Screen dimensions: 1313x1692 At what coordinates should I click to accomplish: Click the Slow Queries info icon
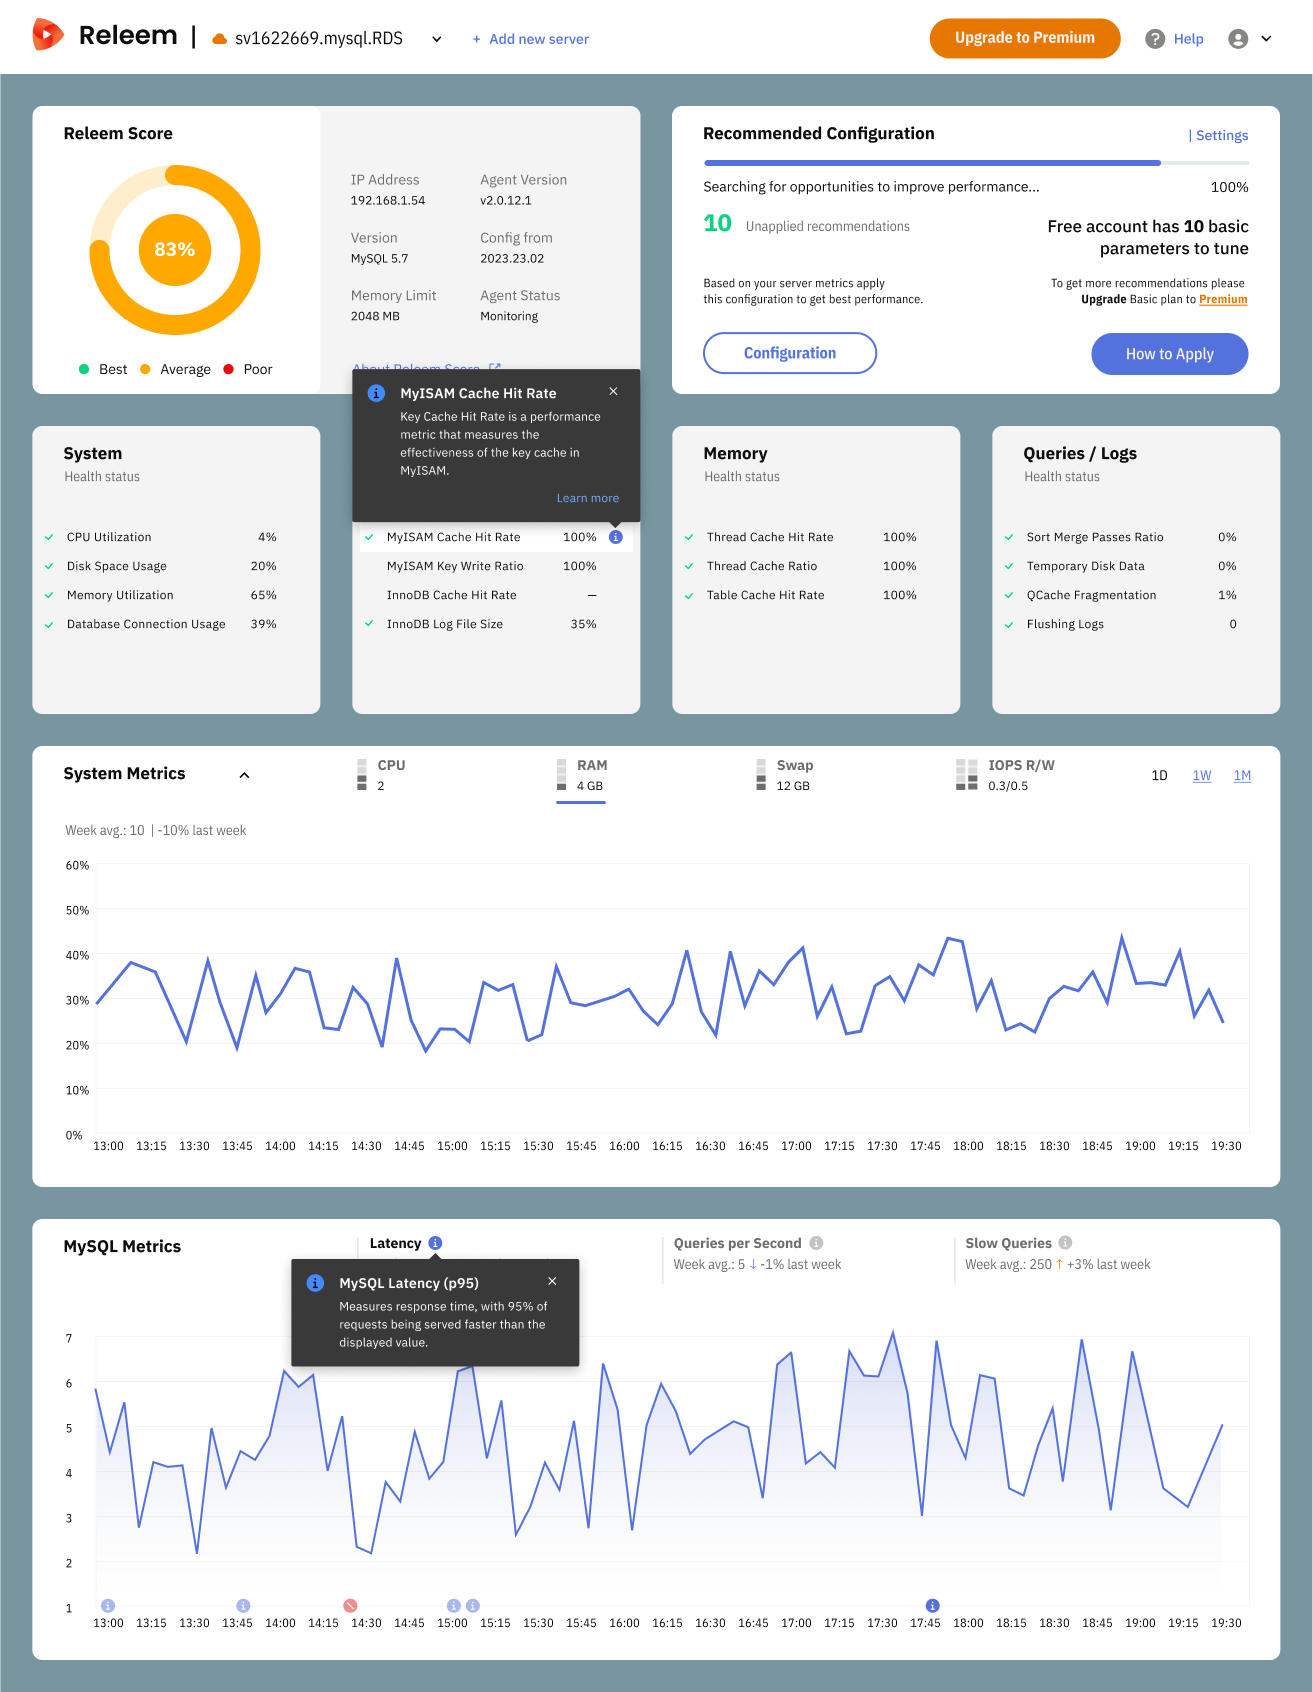point(1065,1243)
